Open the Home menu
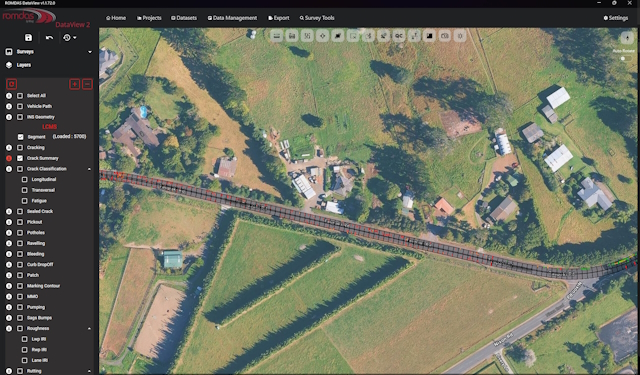The width and height of the screenshot is (640, 375). (x=116, y=18)
